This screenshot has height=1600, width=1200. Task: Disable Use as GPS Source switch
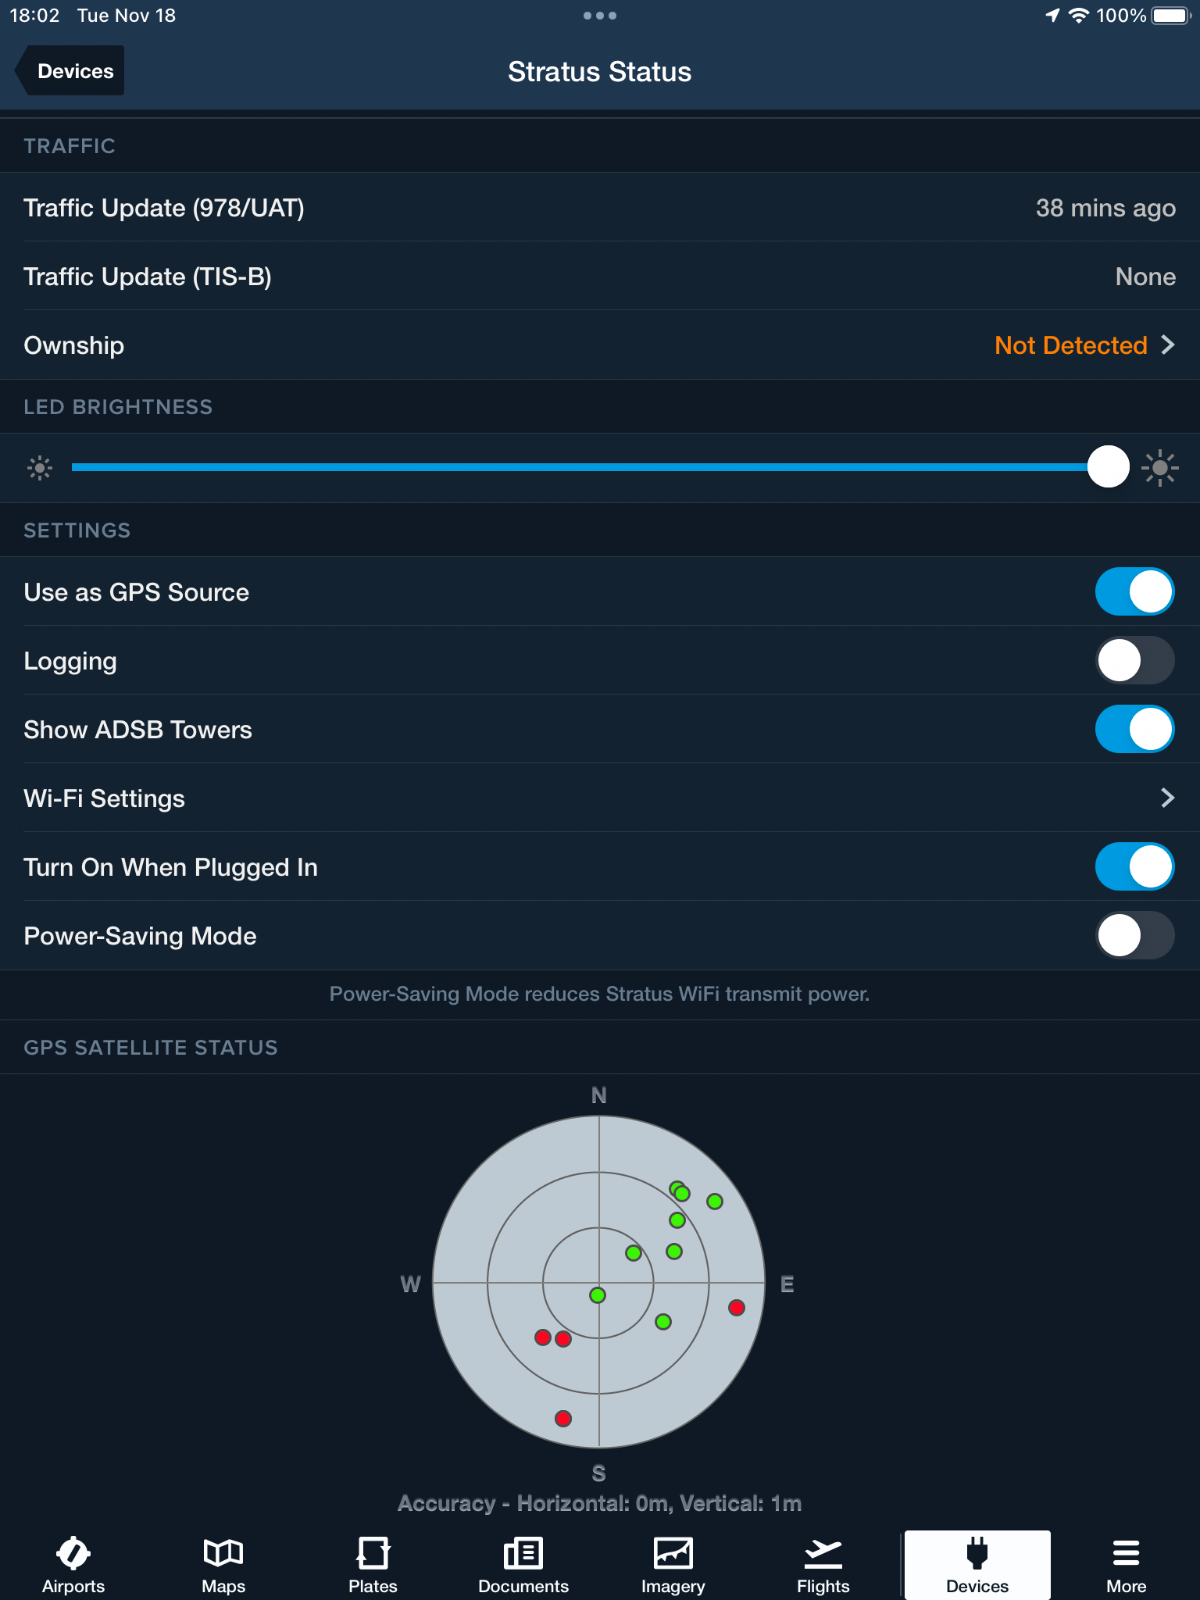click(x=1134, y=592)
